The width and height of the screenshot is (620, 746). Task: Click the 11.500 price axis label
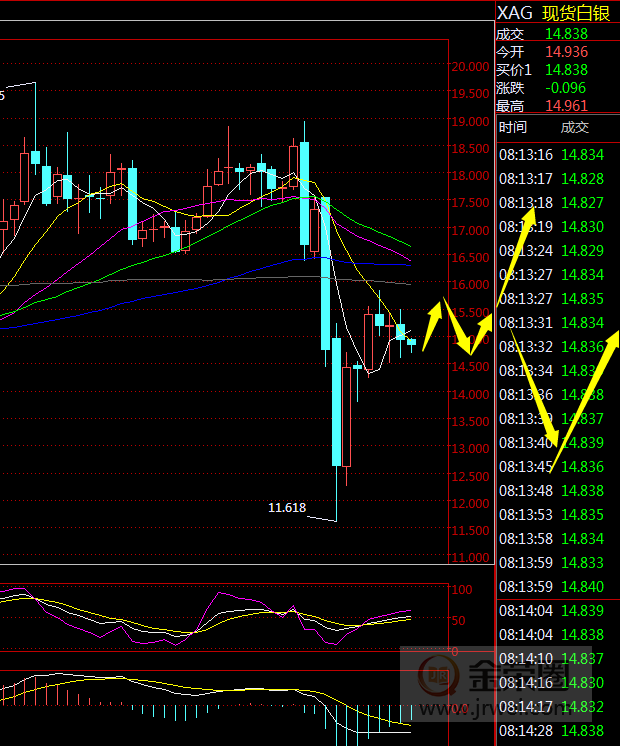470,530
